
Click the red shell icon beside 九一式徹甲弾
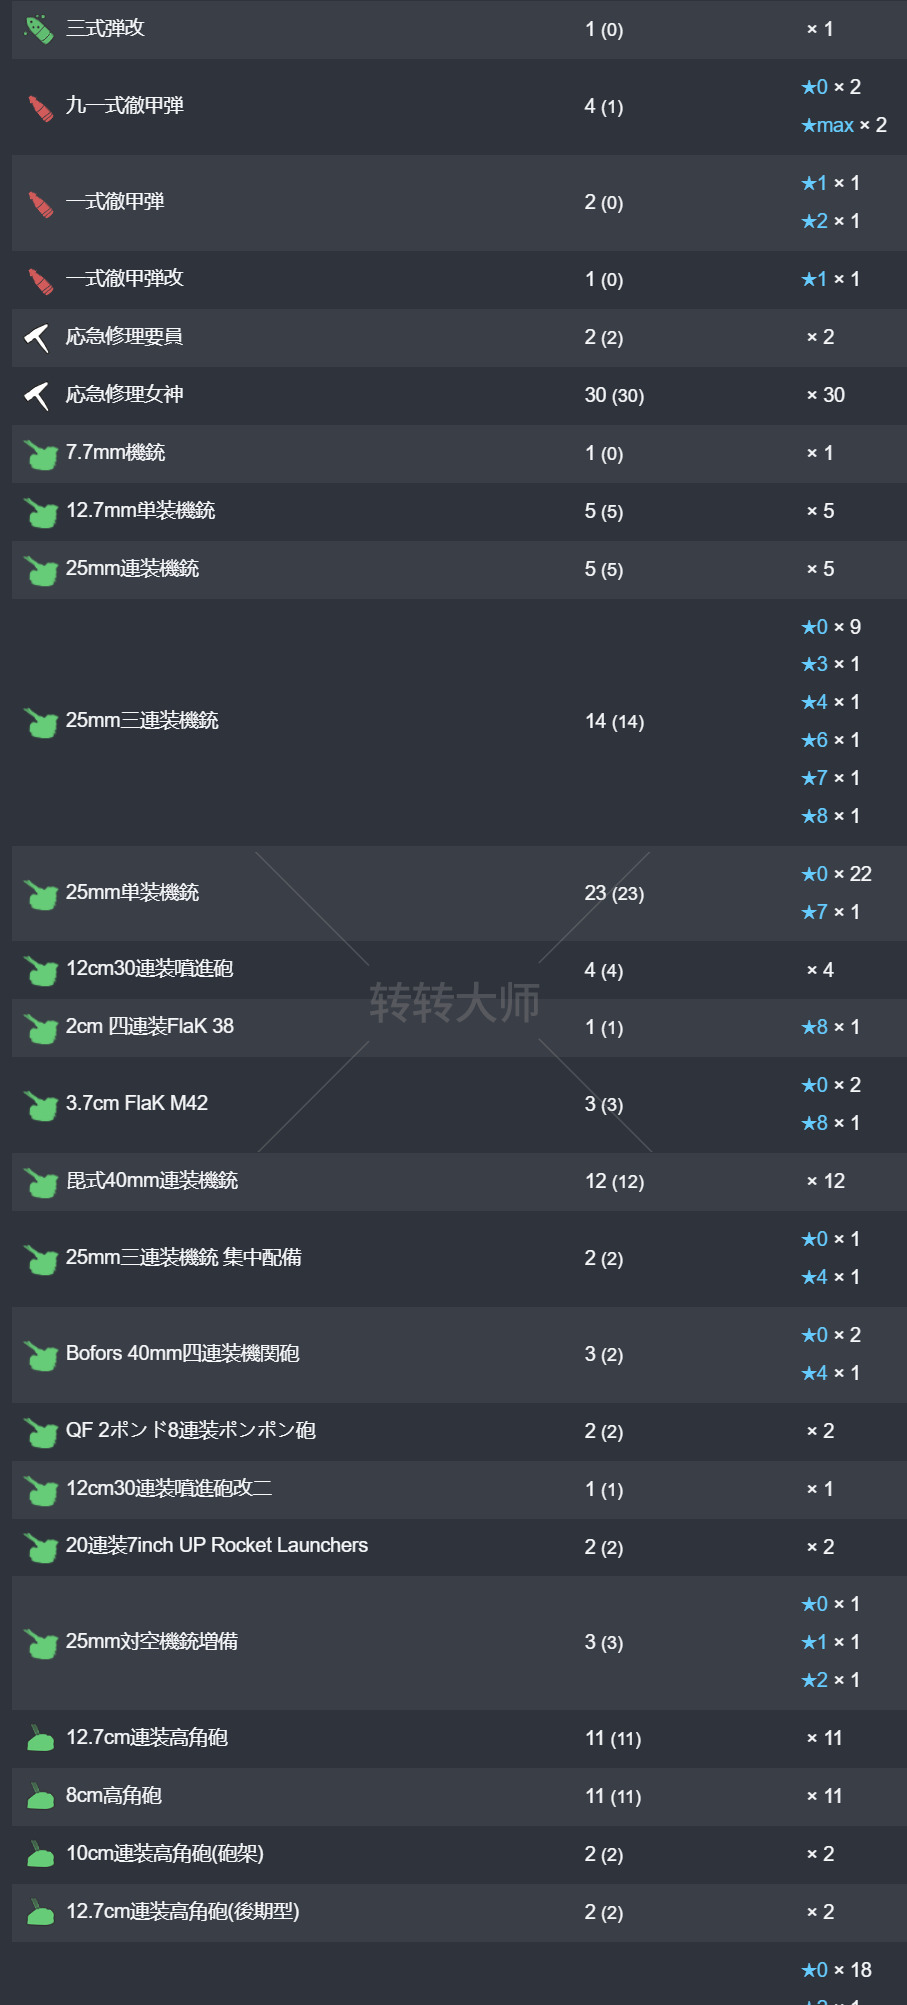40,107
